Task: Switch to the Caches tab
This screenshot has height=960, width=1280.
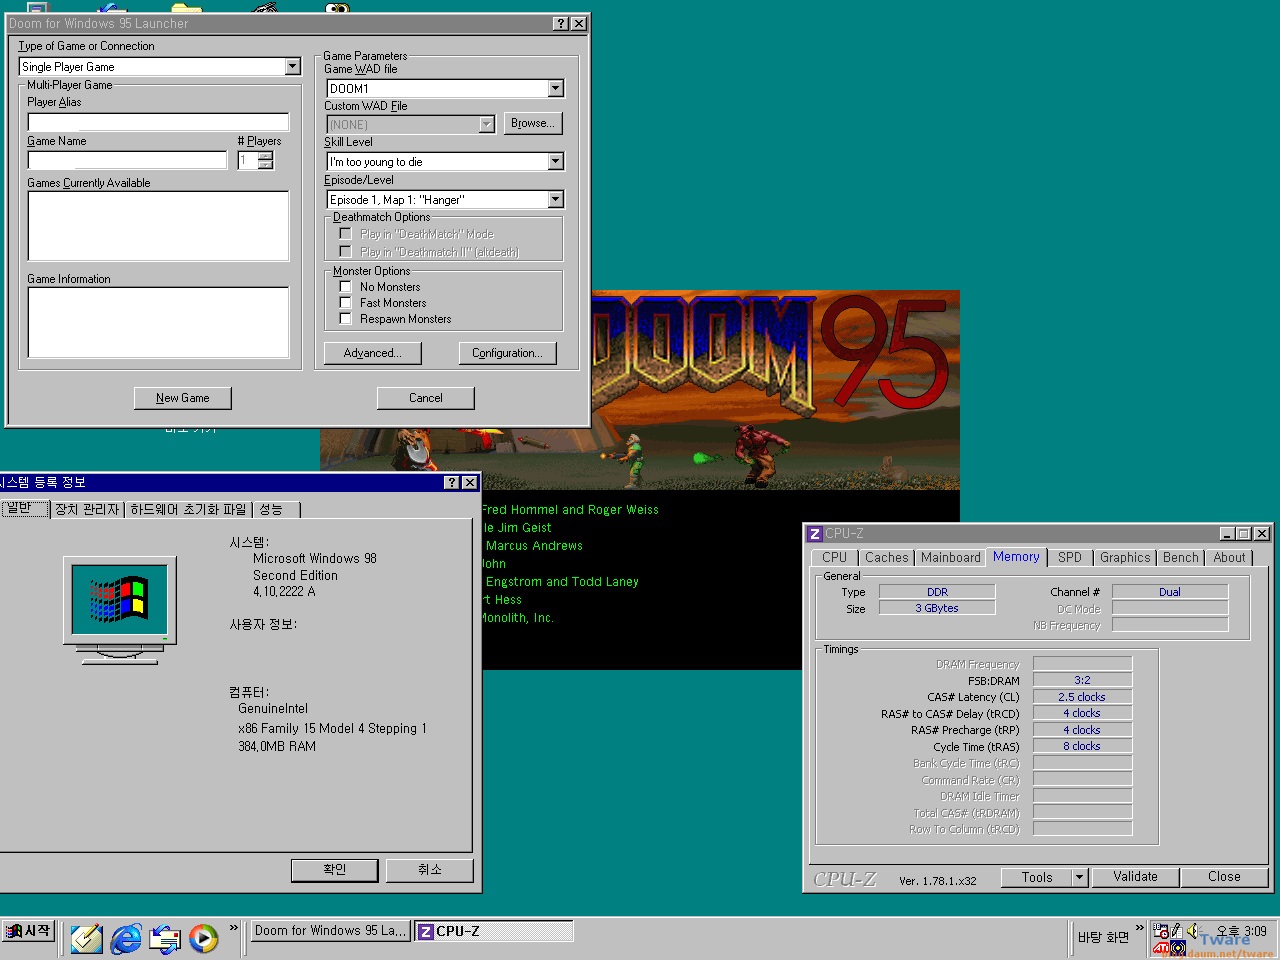Action: coord(887,558)
